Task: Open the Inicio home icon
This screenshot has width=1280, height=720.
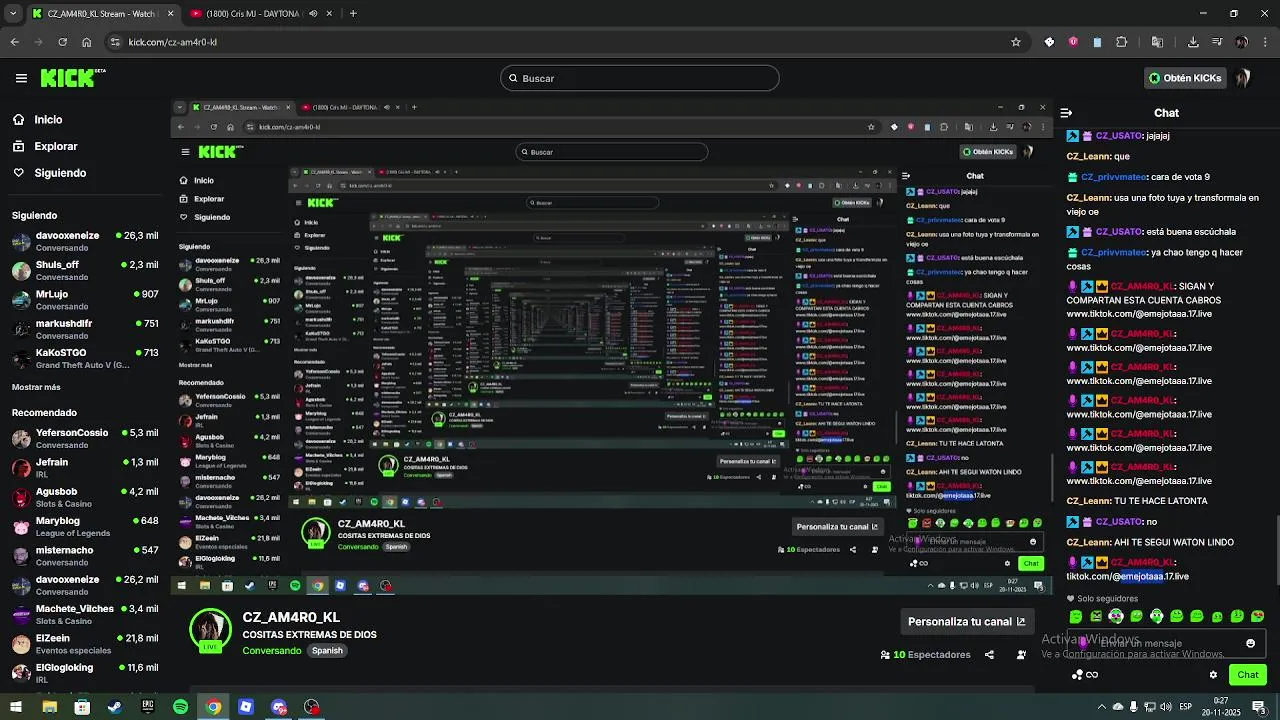Action: pos(18,119)
